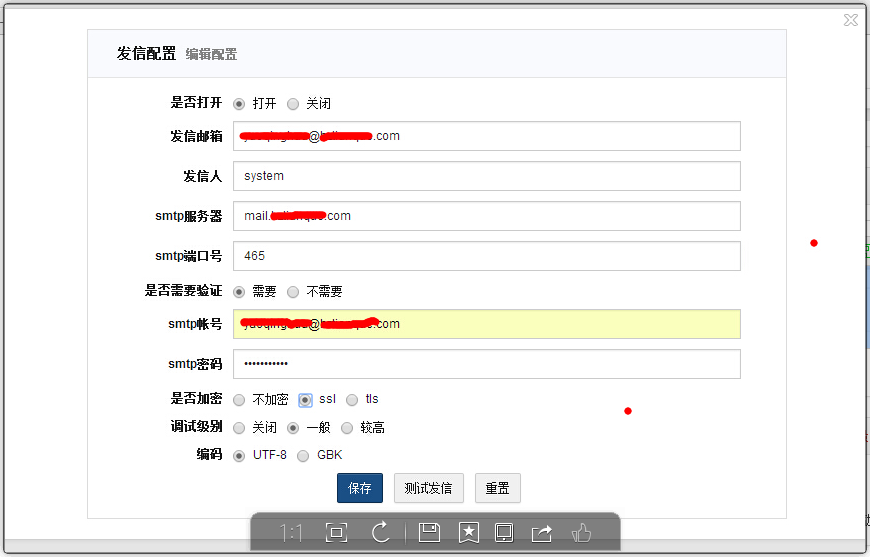Click the 编辑配置 subtitle text
The height and width of the screenshot is (557, 870).
click(x=211, y=54)
